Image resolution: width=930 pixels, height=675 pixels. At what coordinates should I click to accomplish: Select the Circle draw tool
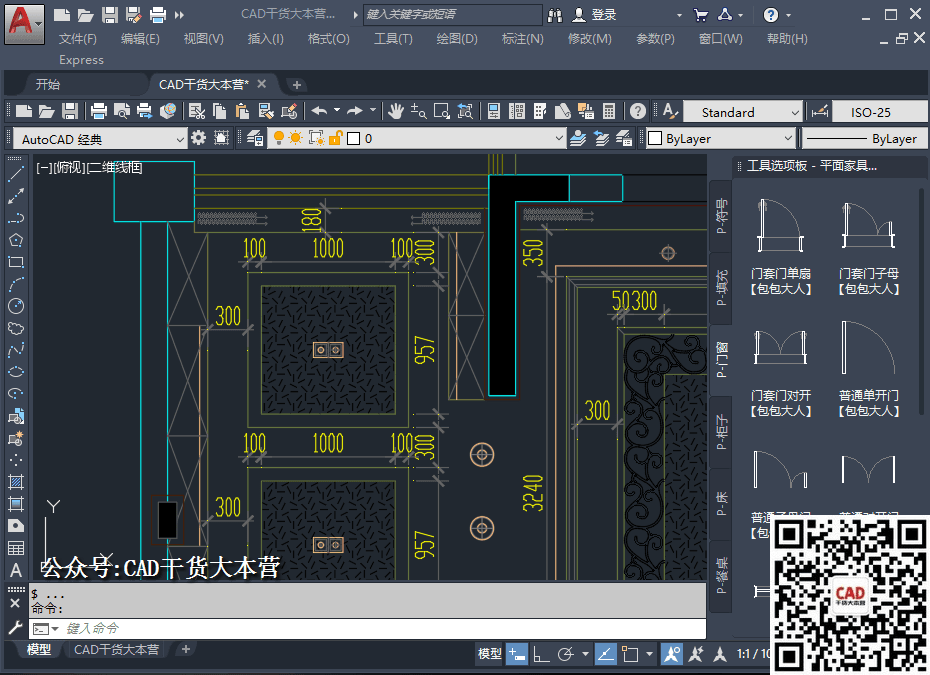click(16, 306)
